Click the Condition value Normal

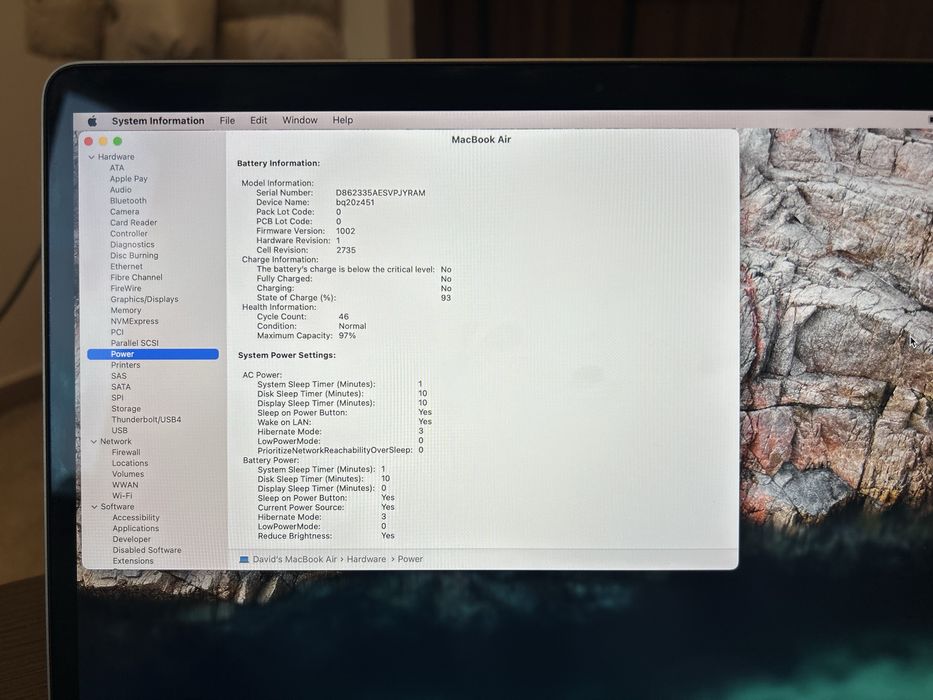pos(352,327)
